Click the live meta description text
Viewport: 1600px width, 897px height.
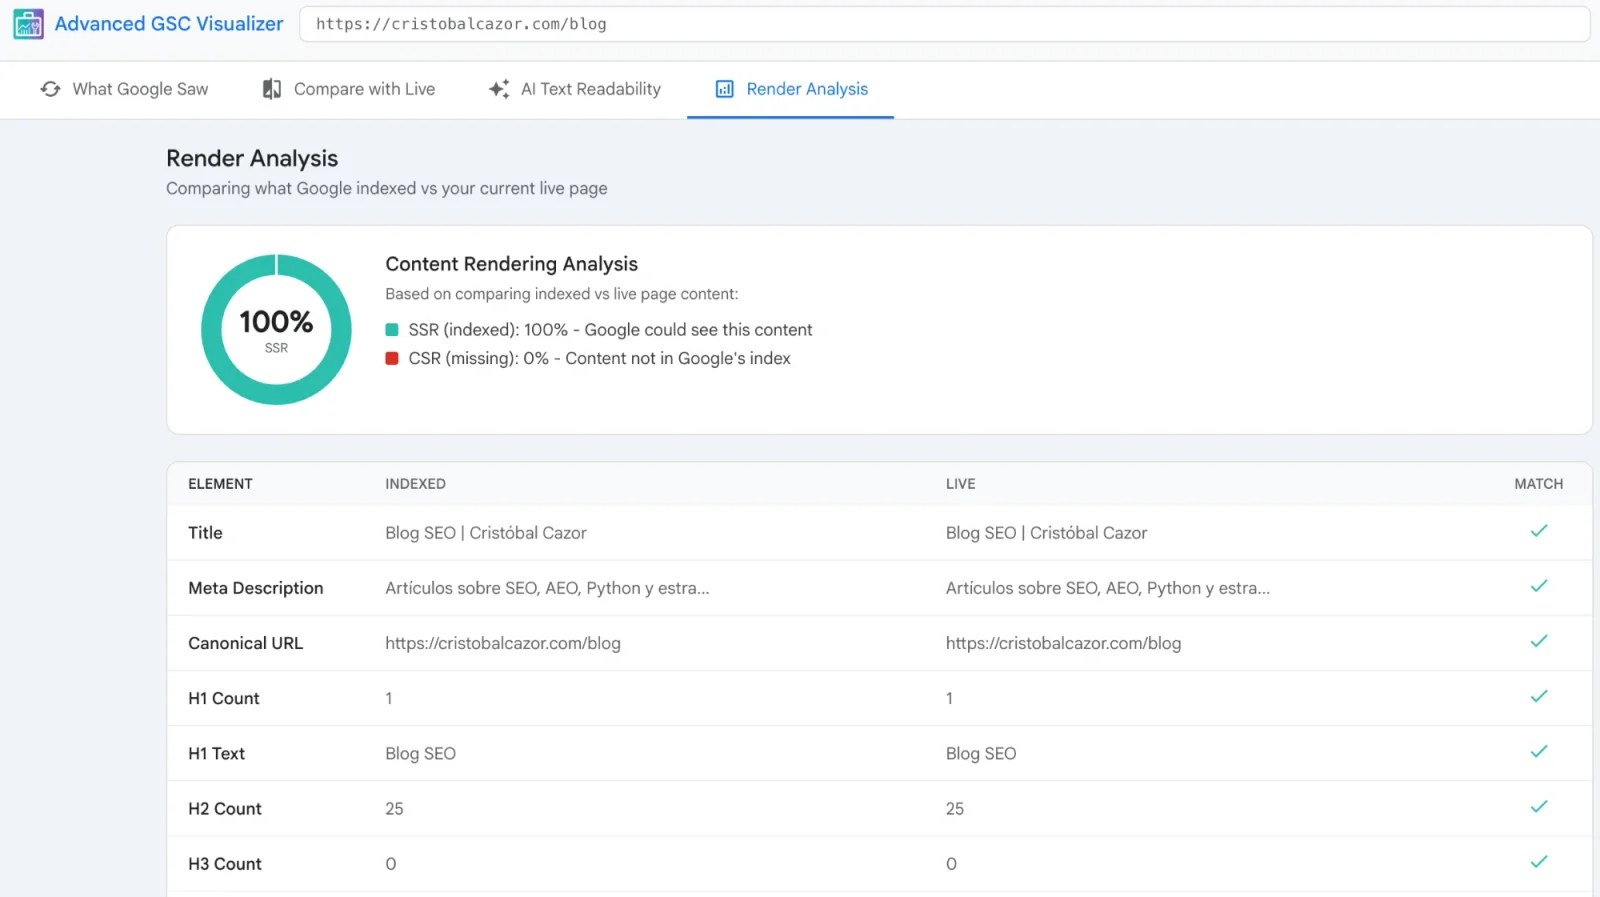pyautogui.click(x=1108, y=588)
